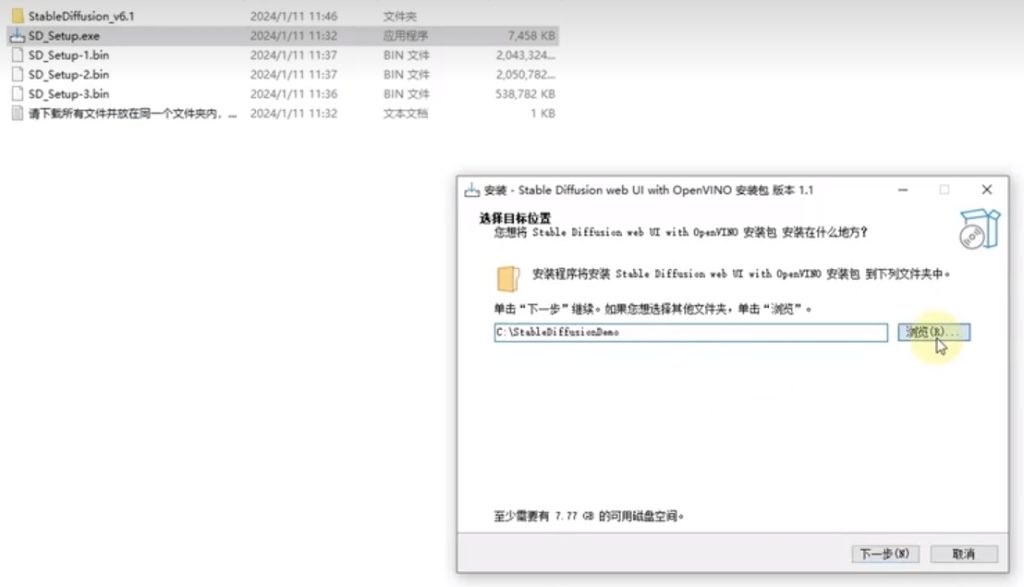Click the date in the SD_Setup-2.bin row

(294, 74)
